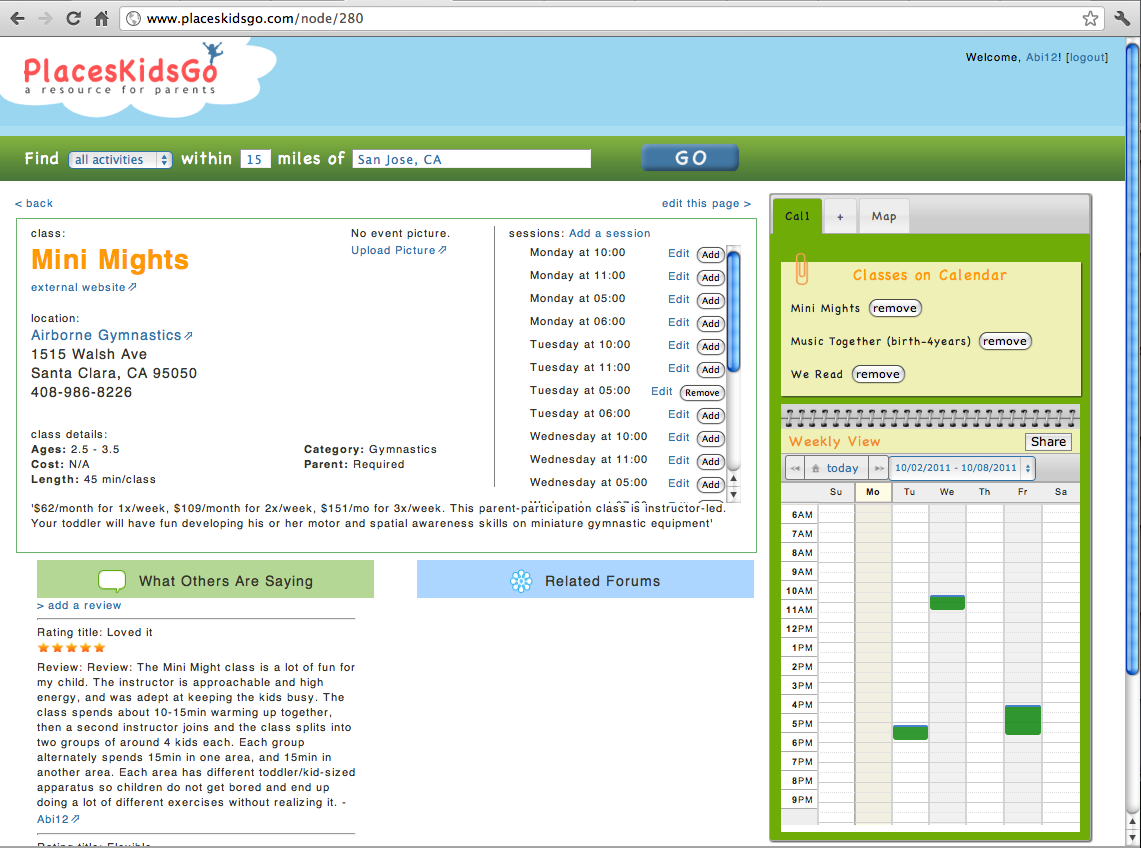Add the Tuesday at 06:00 session
Viewport: 1141px width, 848px height.
711,416
